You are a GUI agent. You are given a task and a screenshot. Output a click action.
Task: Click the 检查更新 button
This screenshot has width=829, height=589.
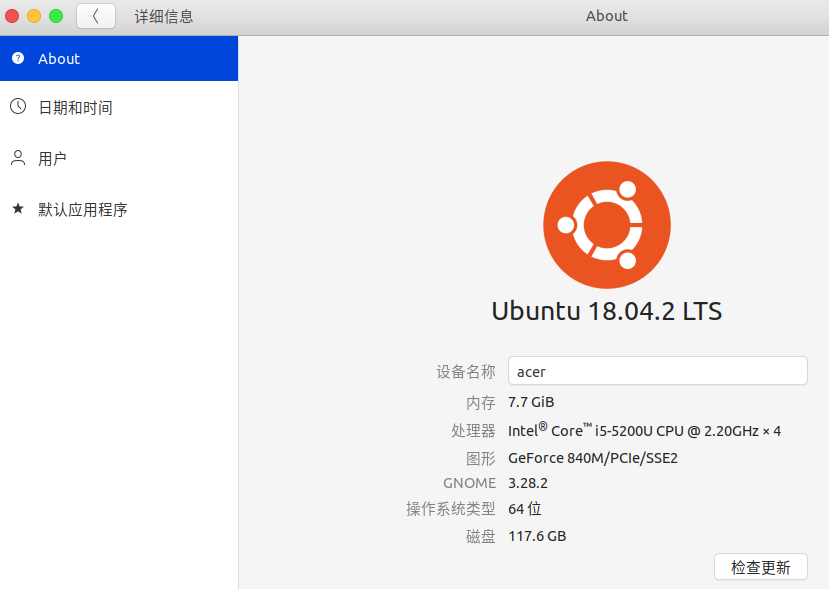[761, 567]
